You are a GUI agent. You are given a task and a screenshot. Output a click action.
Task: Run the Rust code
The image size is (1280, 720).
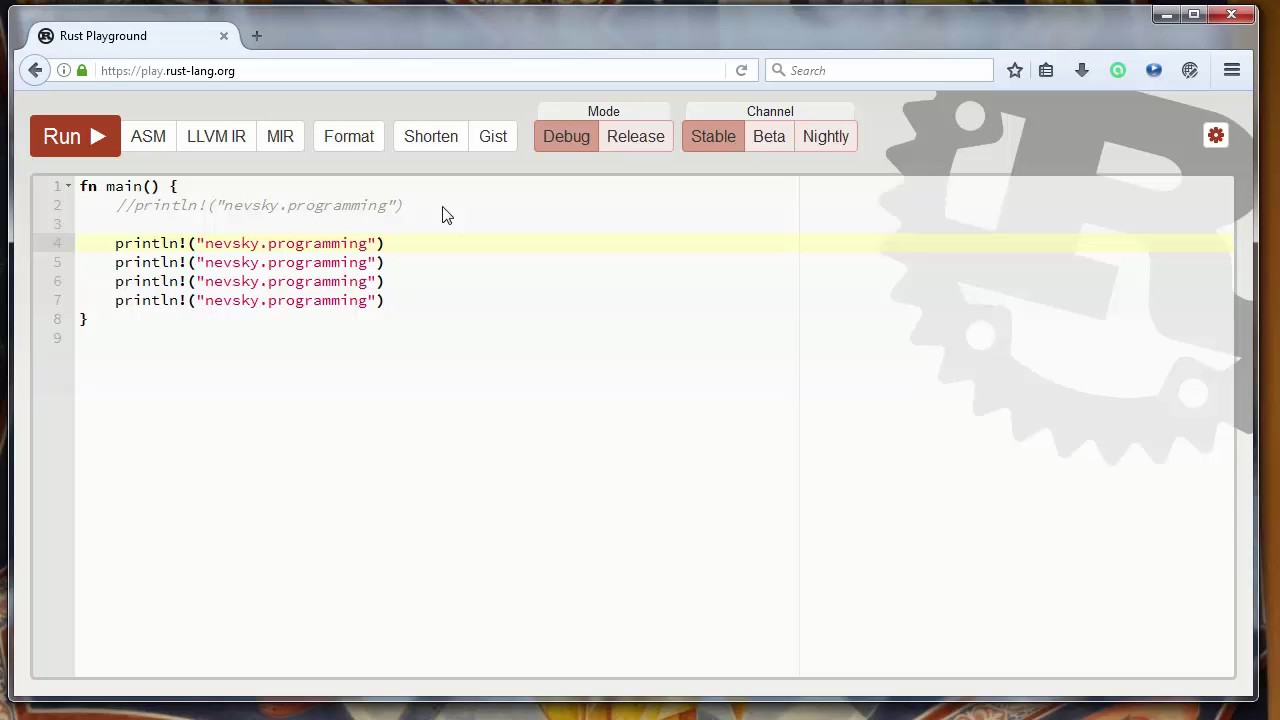[75, 136]
